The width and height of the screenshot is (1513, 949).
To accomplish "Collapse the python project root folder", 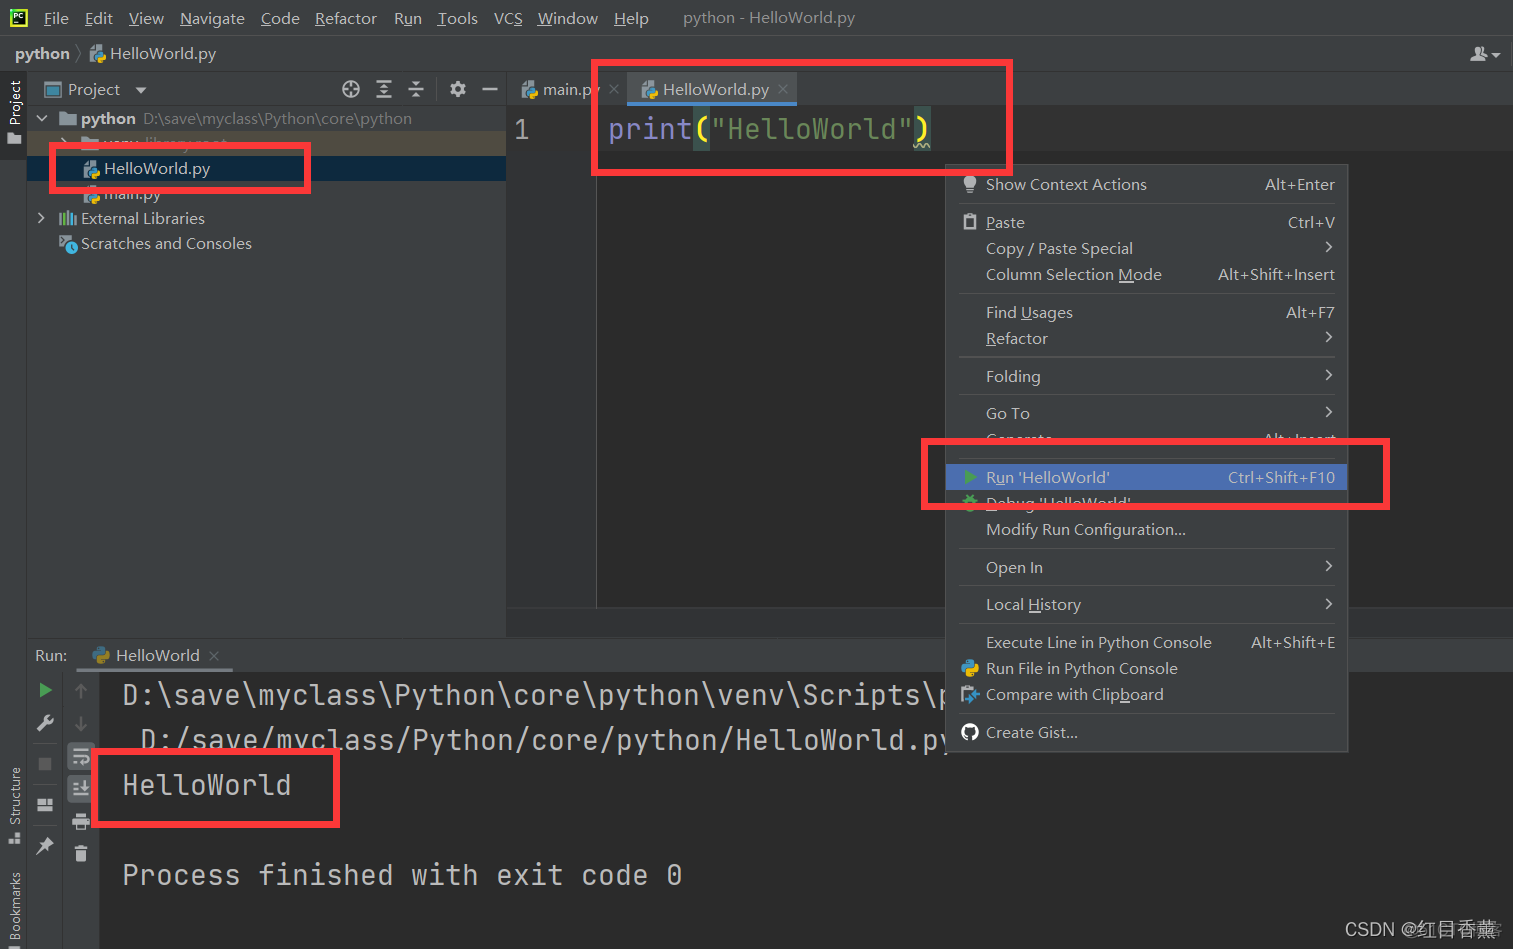I will pyautogui.click(x=42, y=118).
